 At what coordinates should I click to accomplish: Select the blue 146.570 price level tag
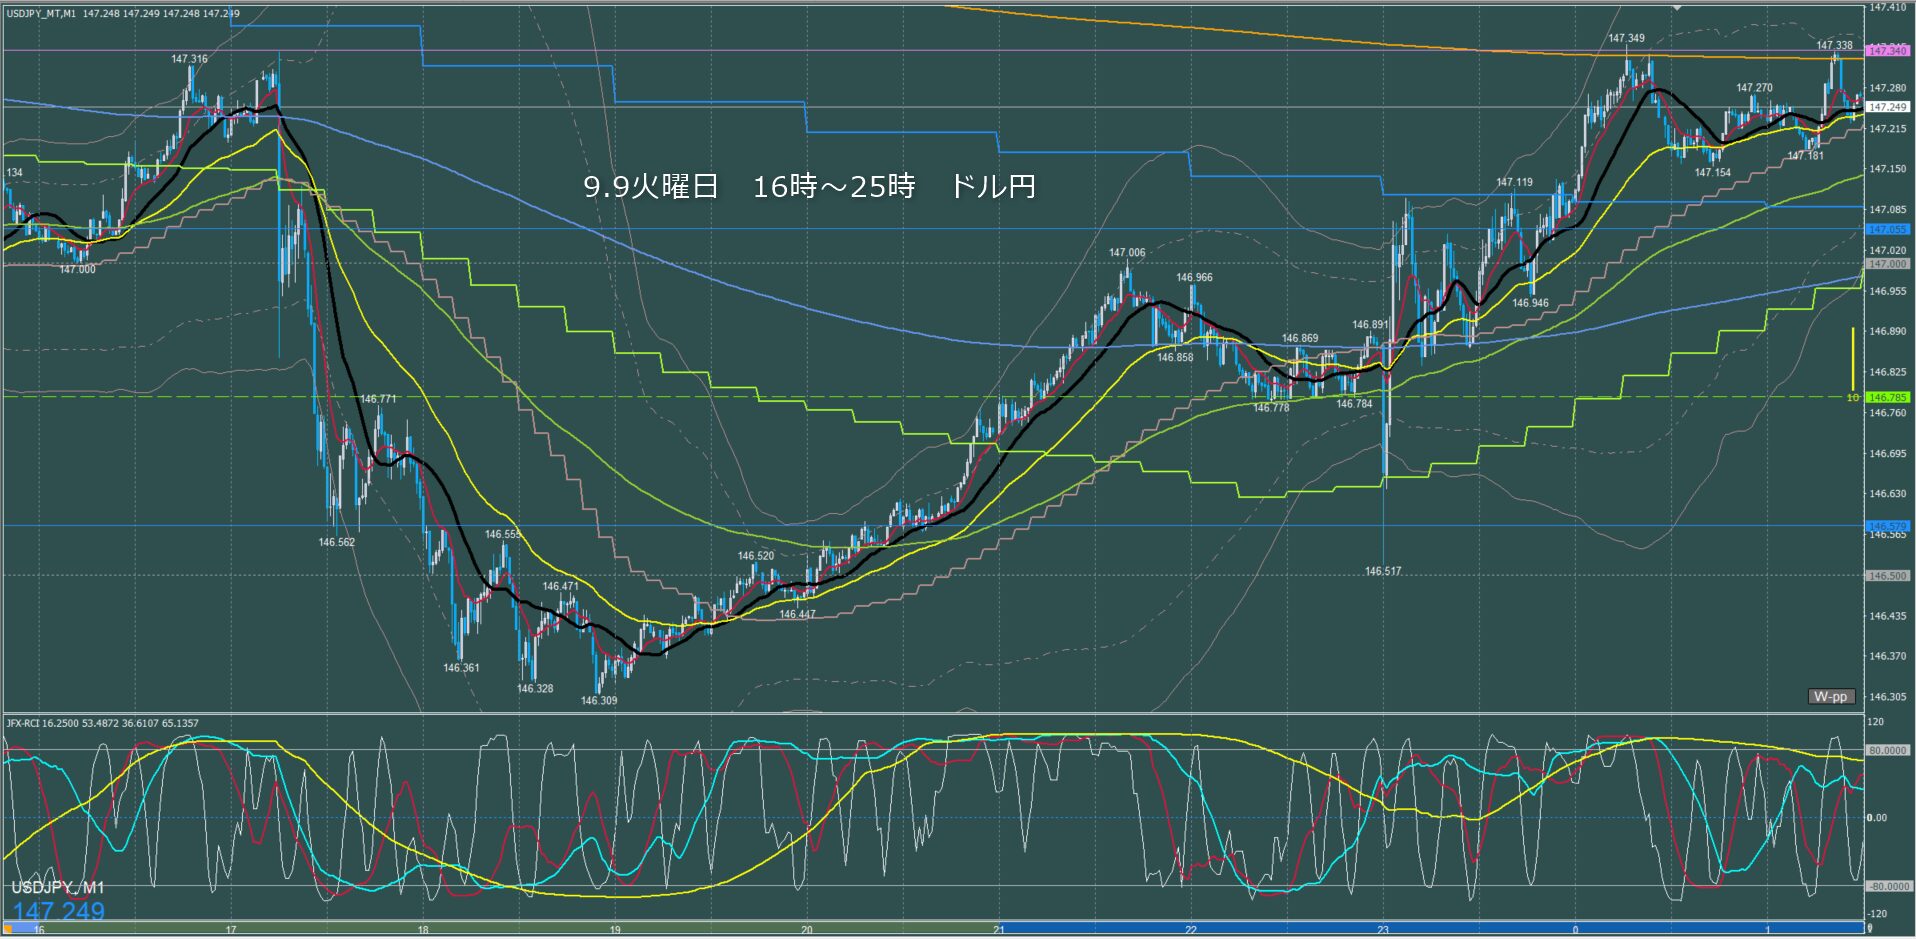pos(1887,525)
